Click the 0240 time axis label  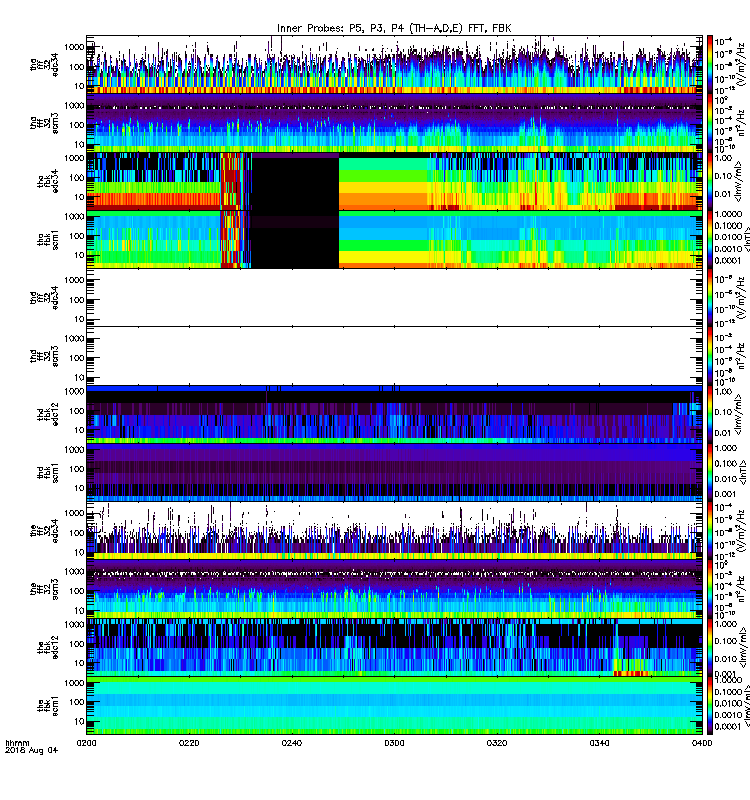coord(291,743)
